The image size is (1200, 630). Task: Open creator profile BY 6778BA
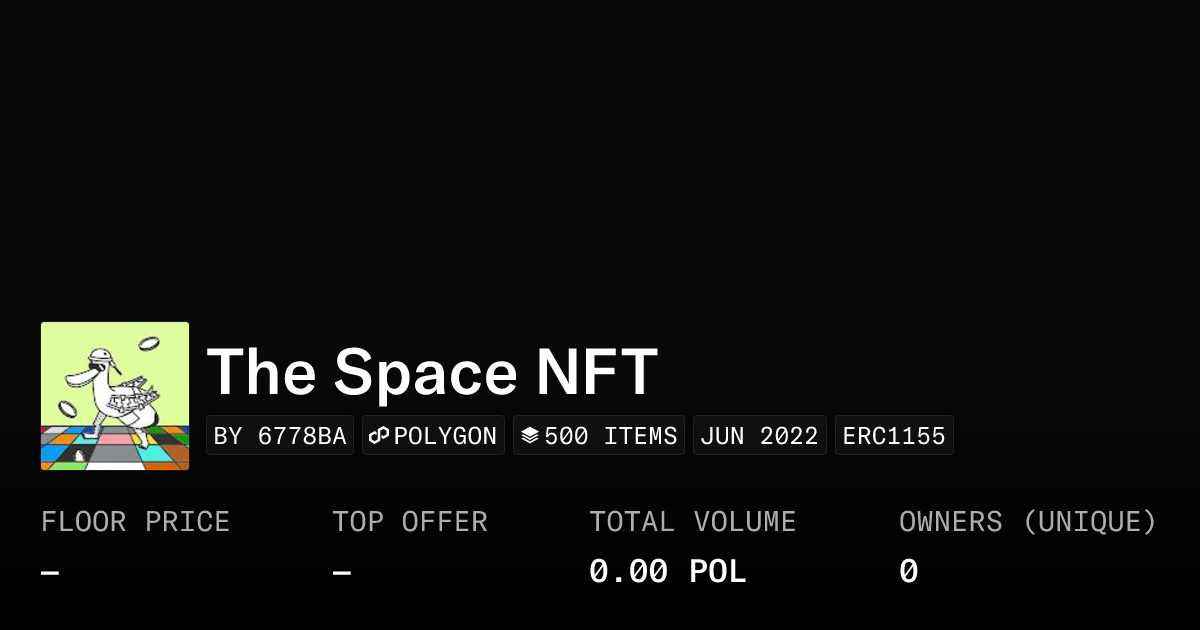click(x=280, y=436)
